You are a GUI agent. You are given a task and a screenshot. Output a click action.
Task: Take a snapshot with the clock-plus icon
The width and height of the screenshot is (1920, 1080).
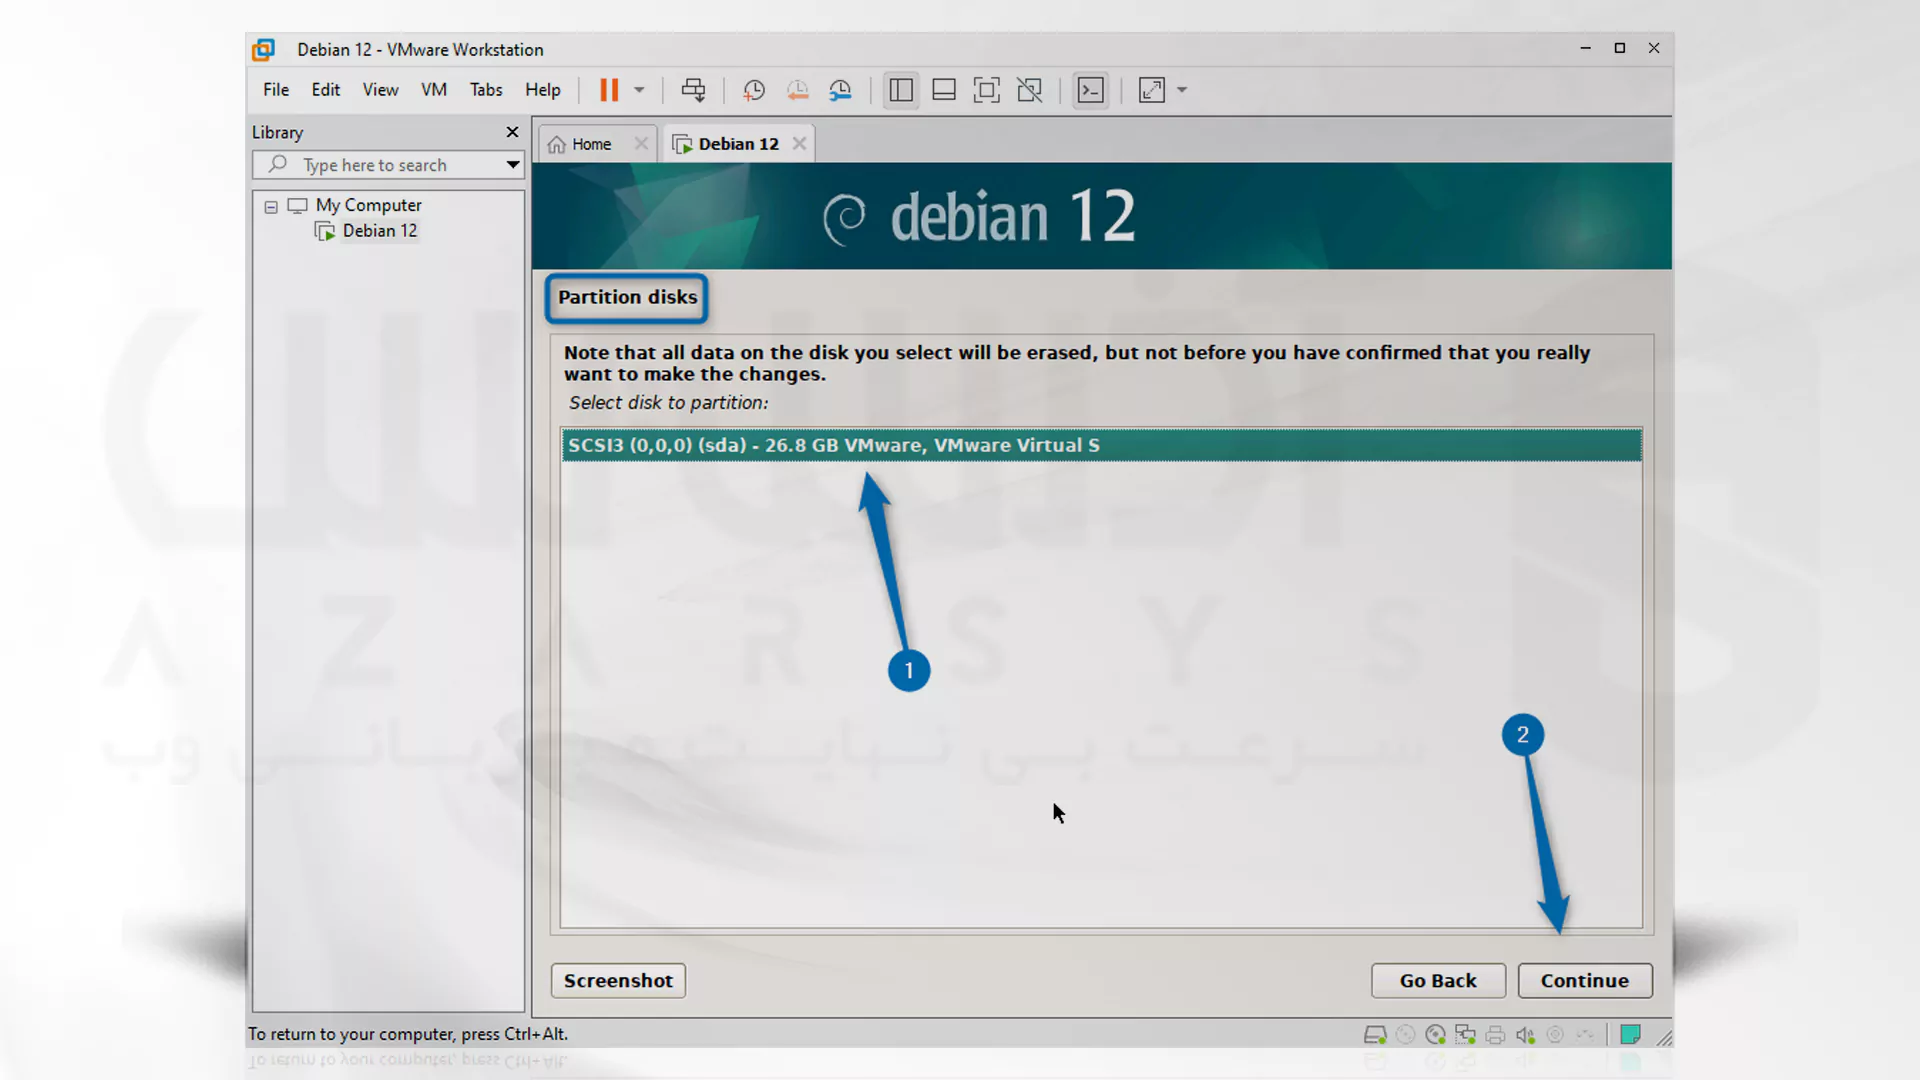(x=754, y=90)
